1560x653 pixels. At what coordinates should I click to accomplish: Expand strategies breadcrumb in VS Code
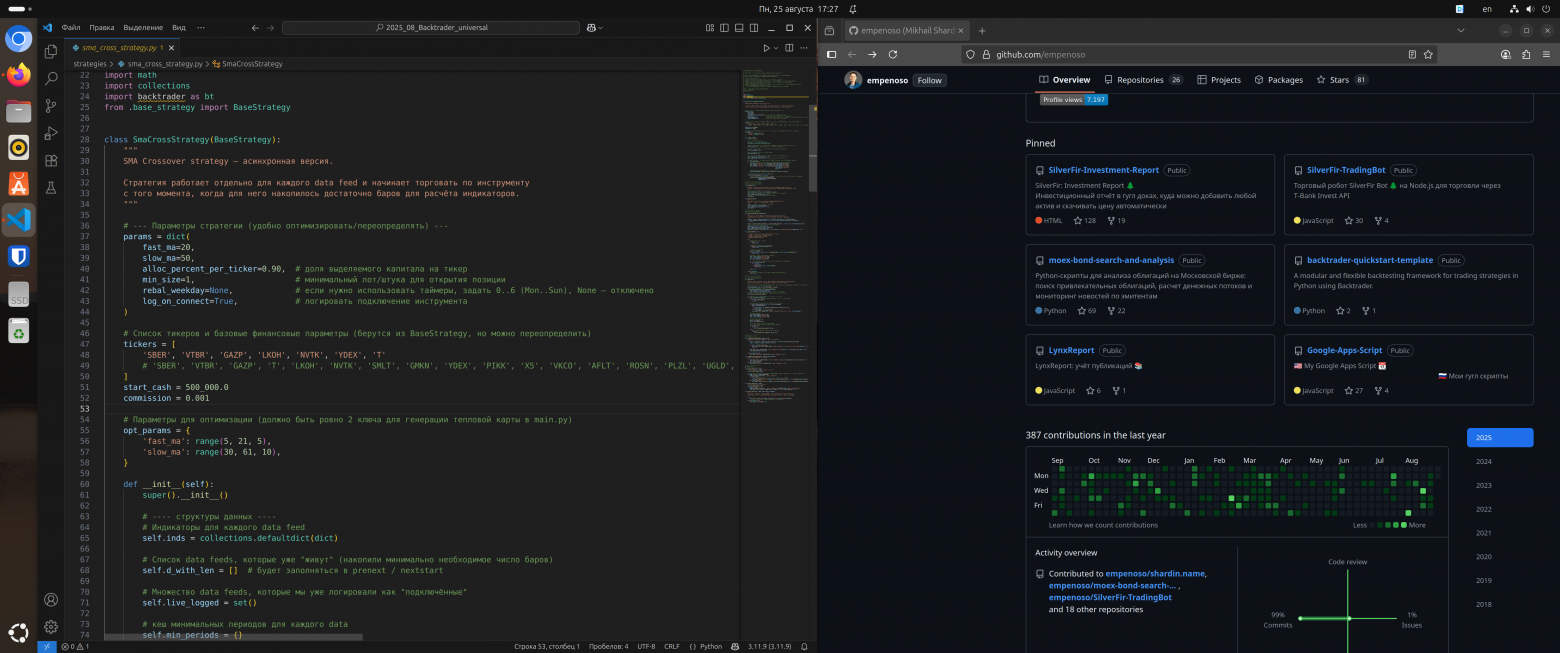(90, 64)
